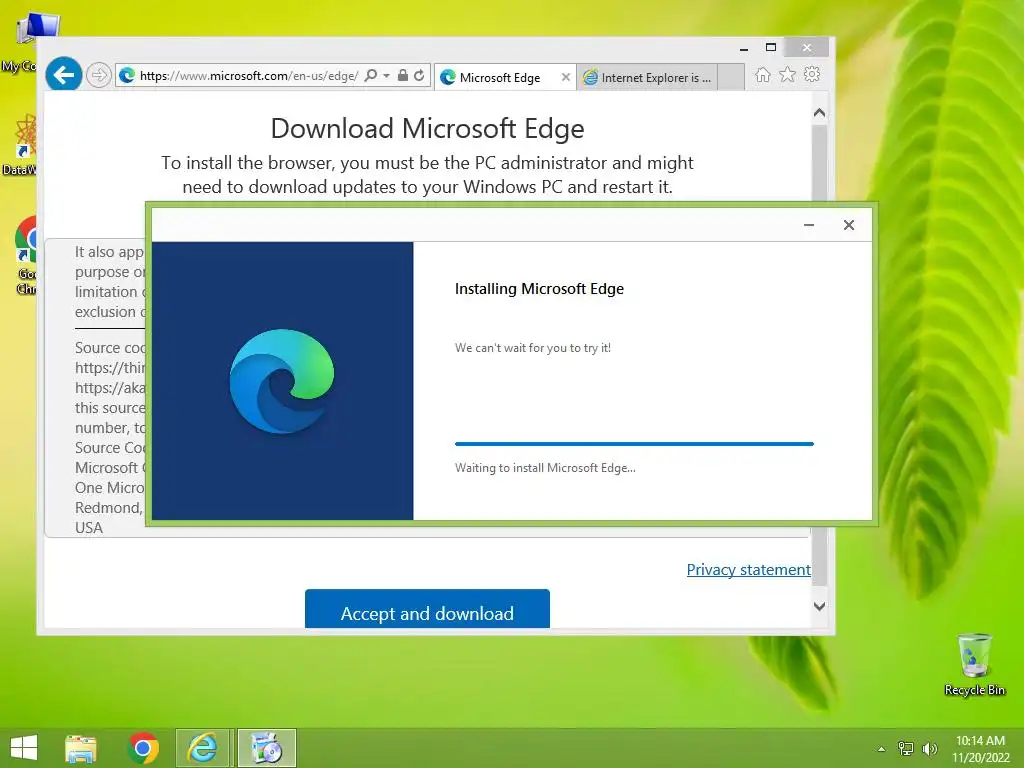The image size is (1024, 768).
Task: Click the network icon in the system tray
Action: [905, 748]
